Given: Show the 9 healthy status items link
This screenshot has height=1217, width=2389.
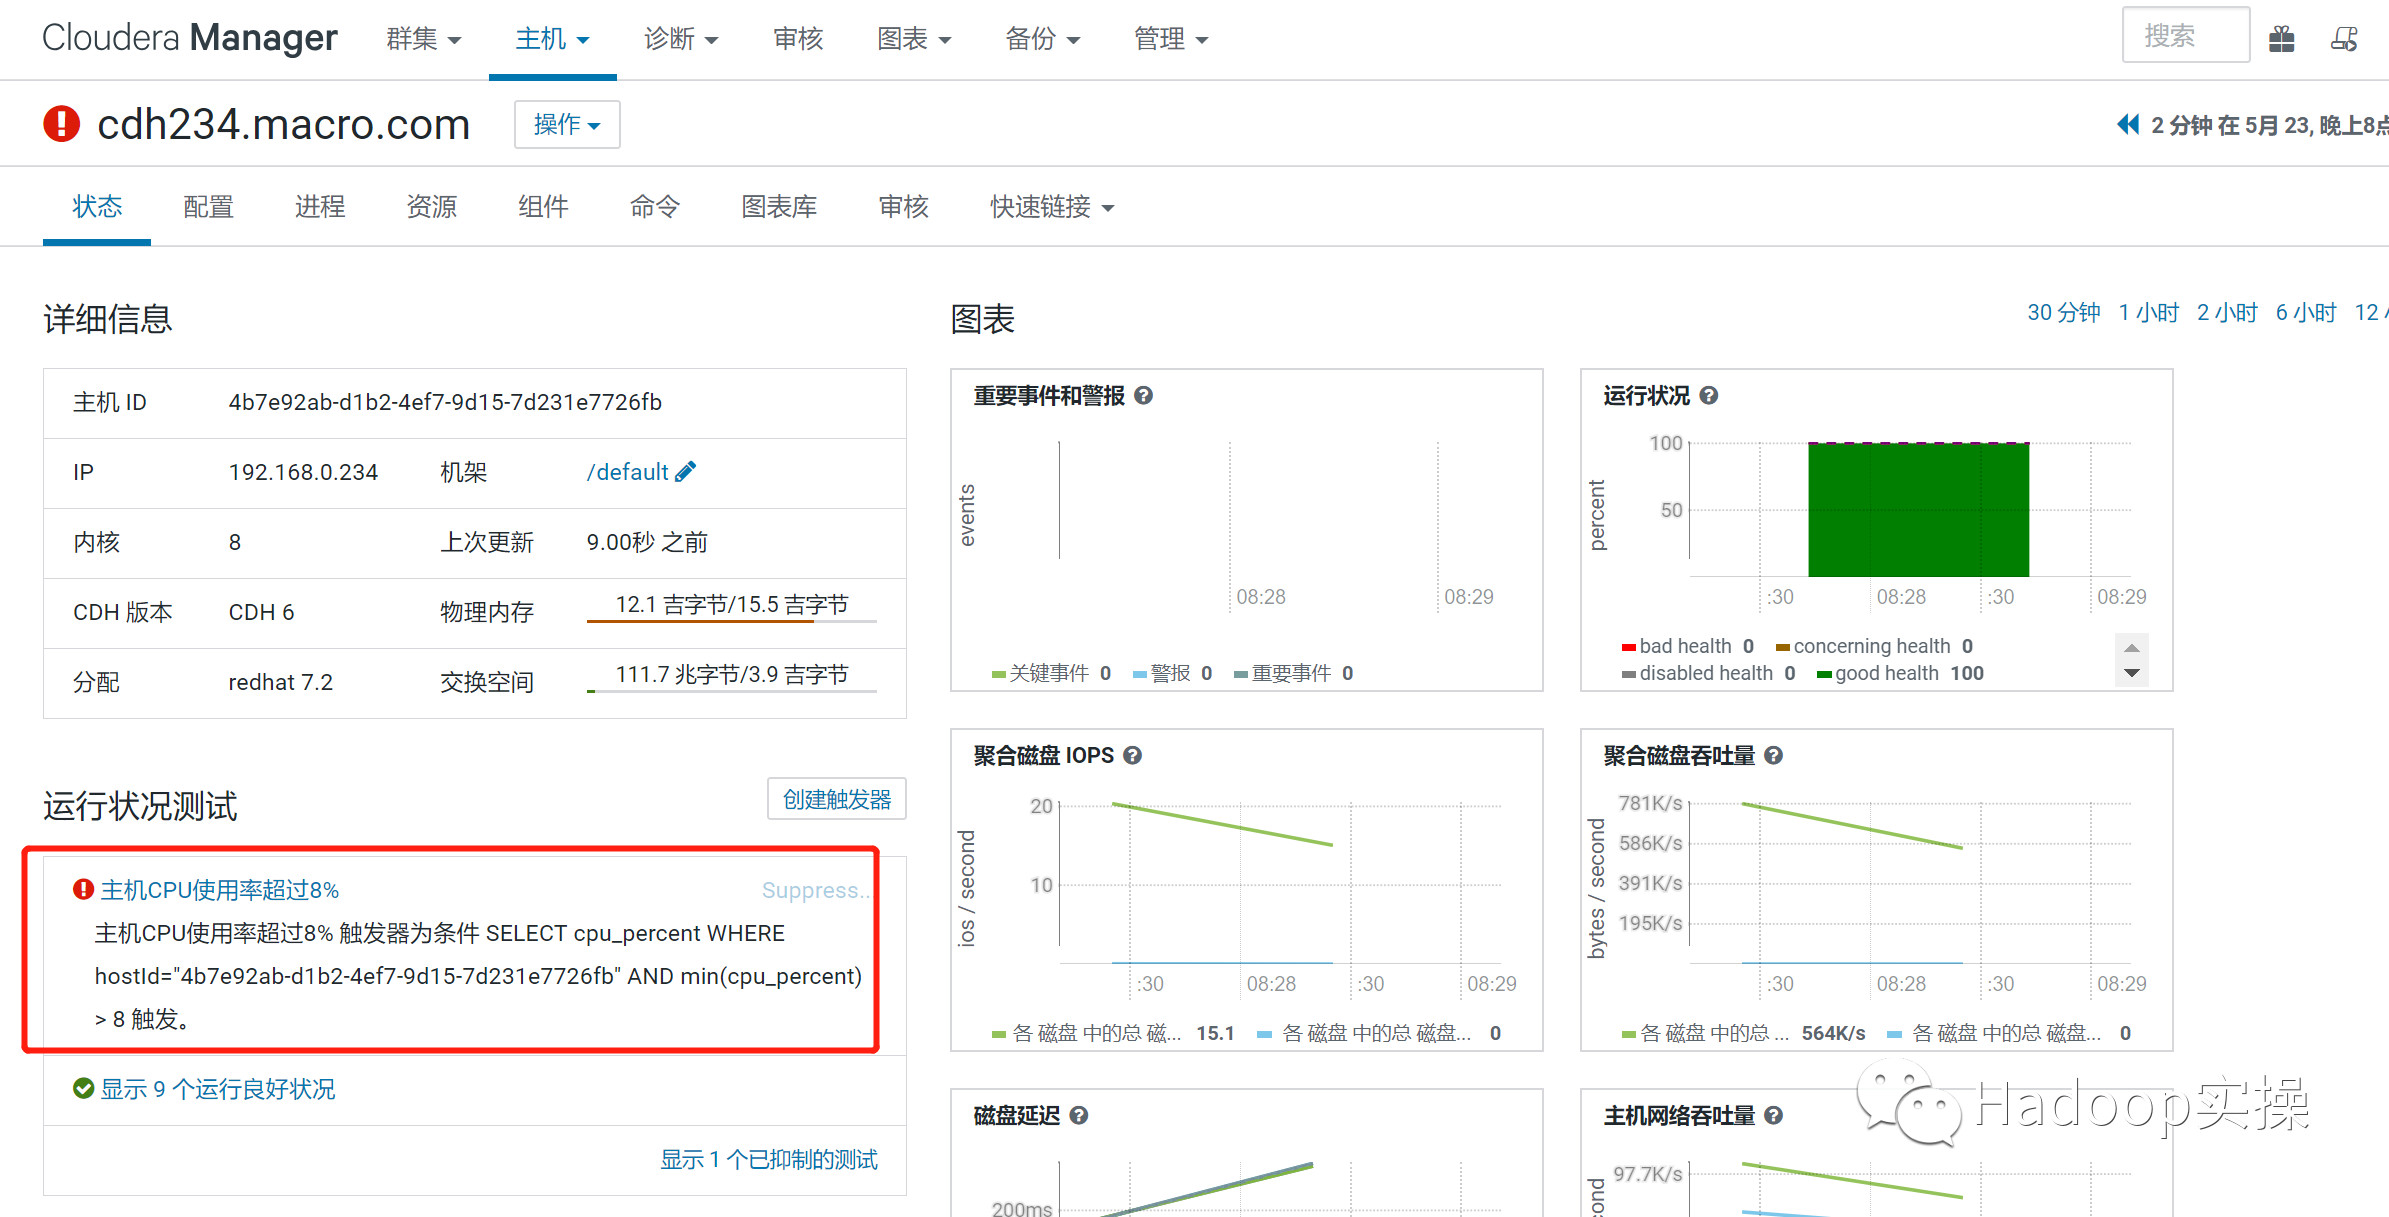Looking at the screenshot, I should point(217,1088).
